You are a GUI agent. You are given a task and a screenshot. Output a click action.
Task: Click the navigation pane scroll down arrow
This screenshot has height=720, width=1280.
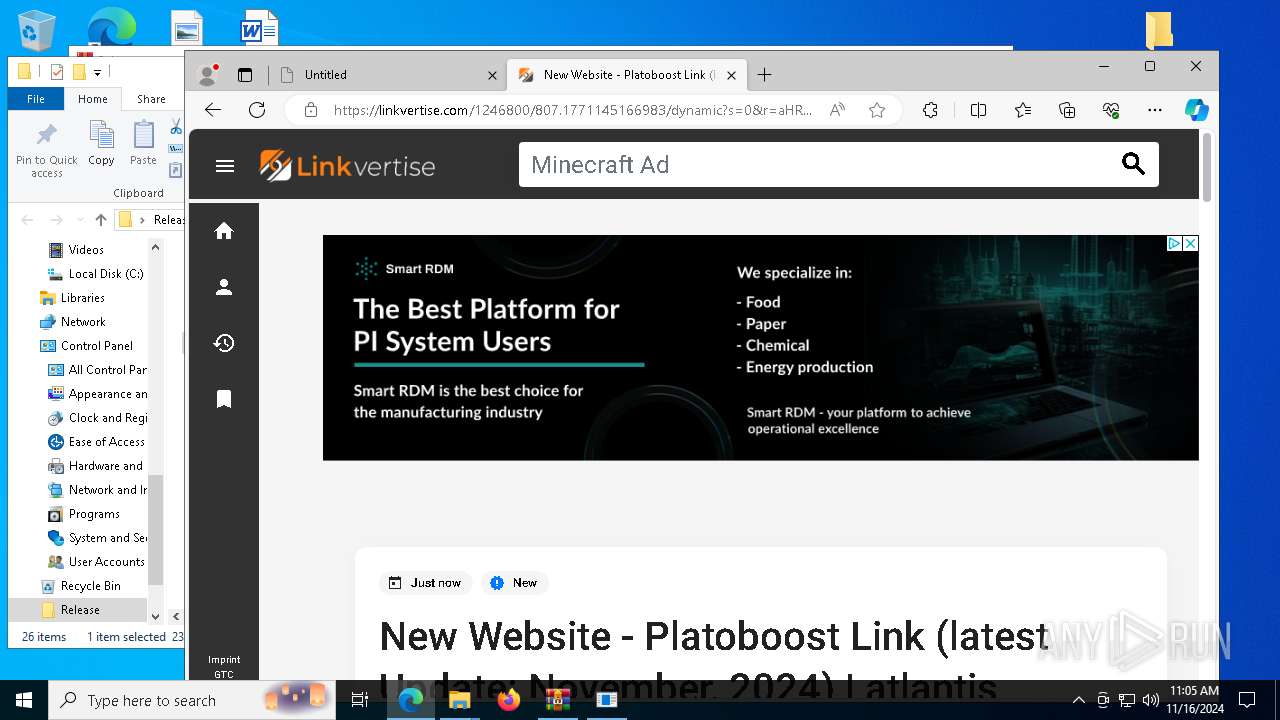(x=155, y=617)
